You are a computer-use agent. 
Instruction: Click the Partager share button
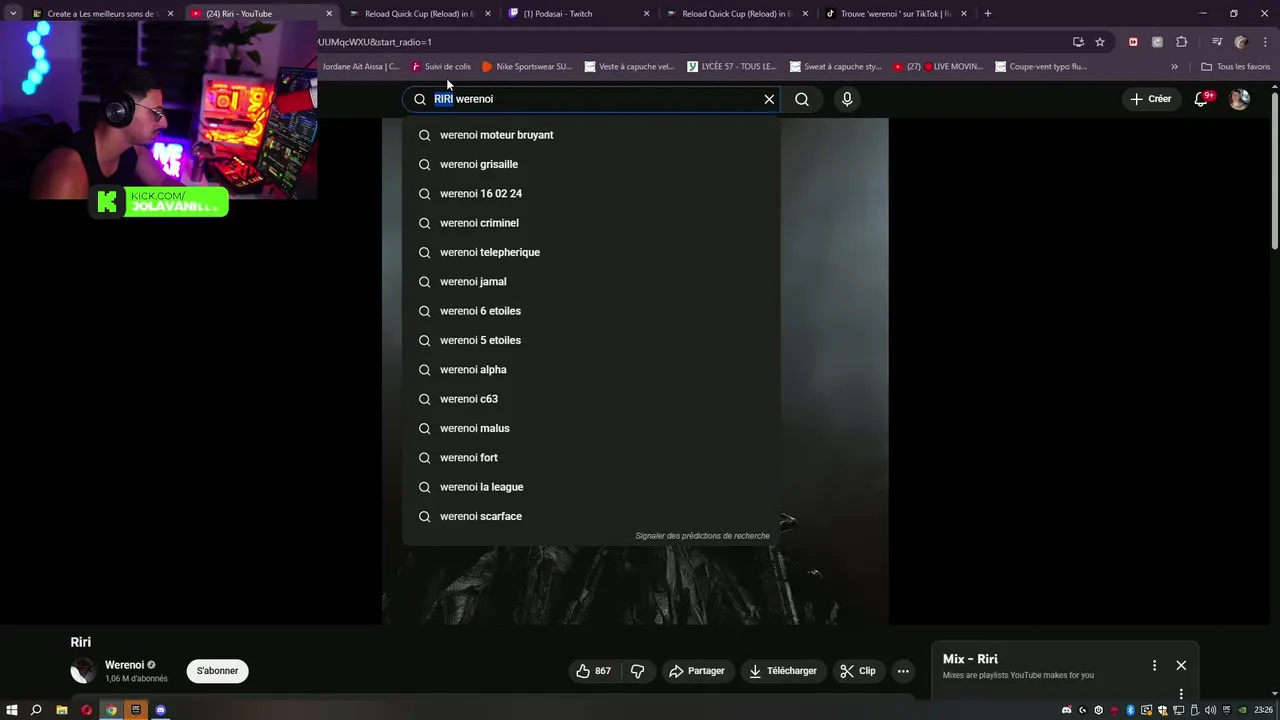(x=697, y=671)
